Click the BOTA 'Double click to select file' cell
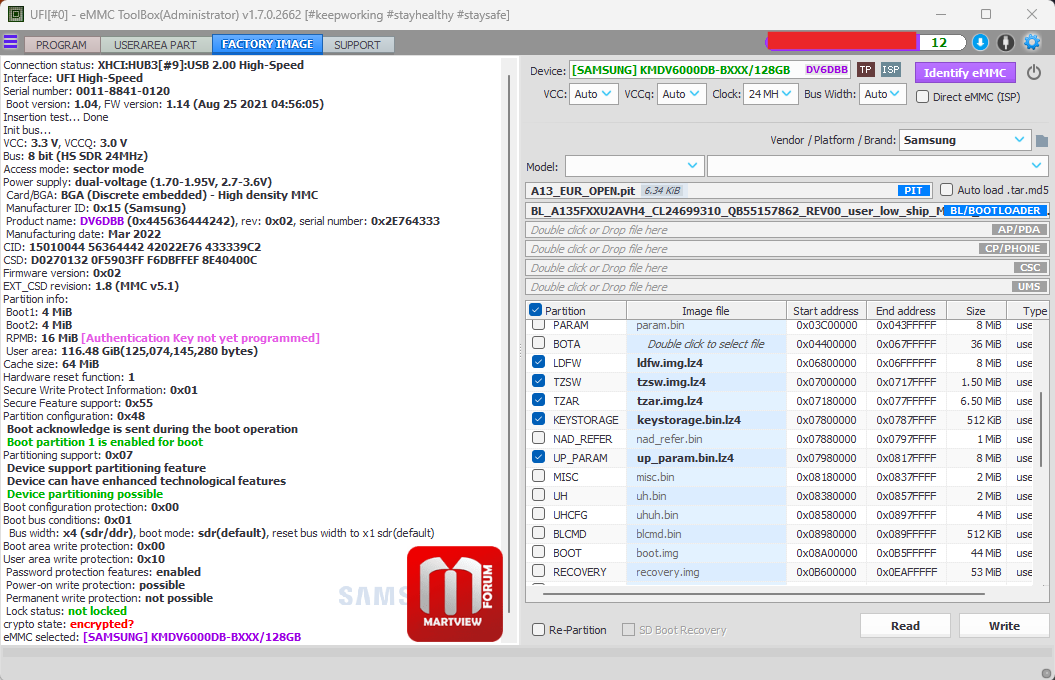This screenshot has width=1055, height=680. [706, 344]
